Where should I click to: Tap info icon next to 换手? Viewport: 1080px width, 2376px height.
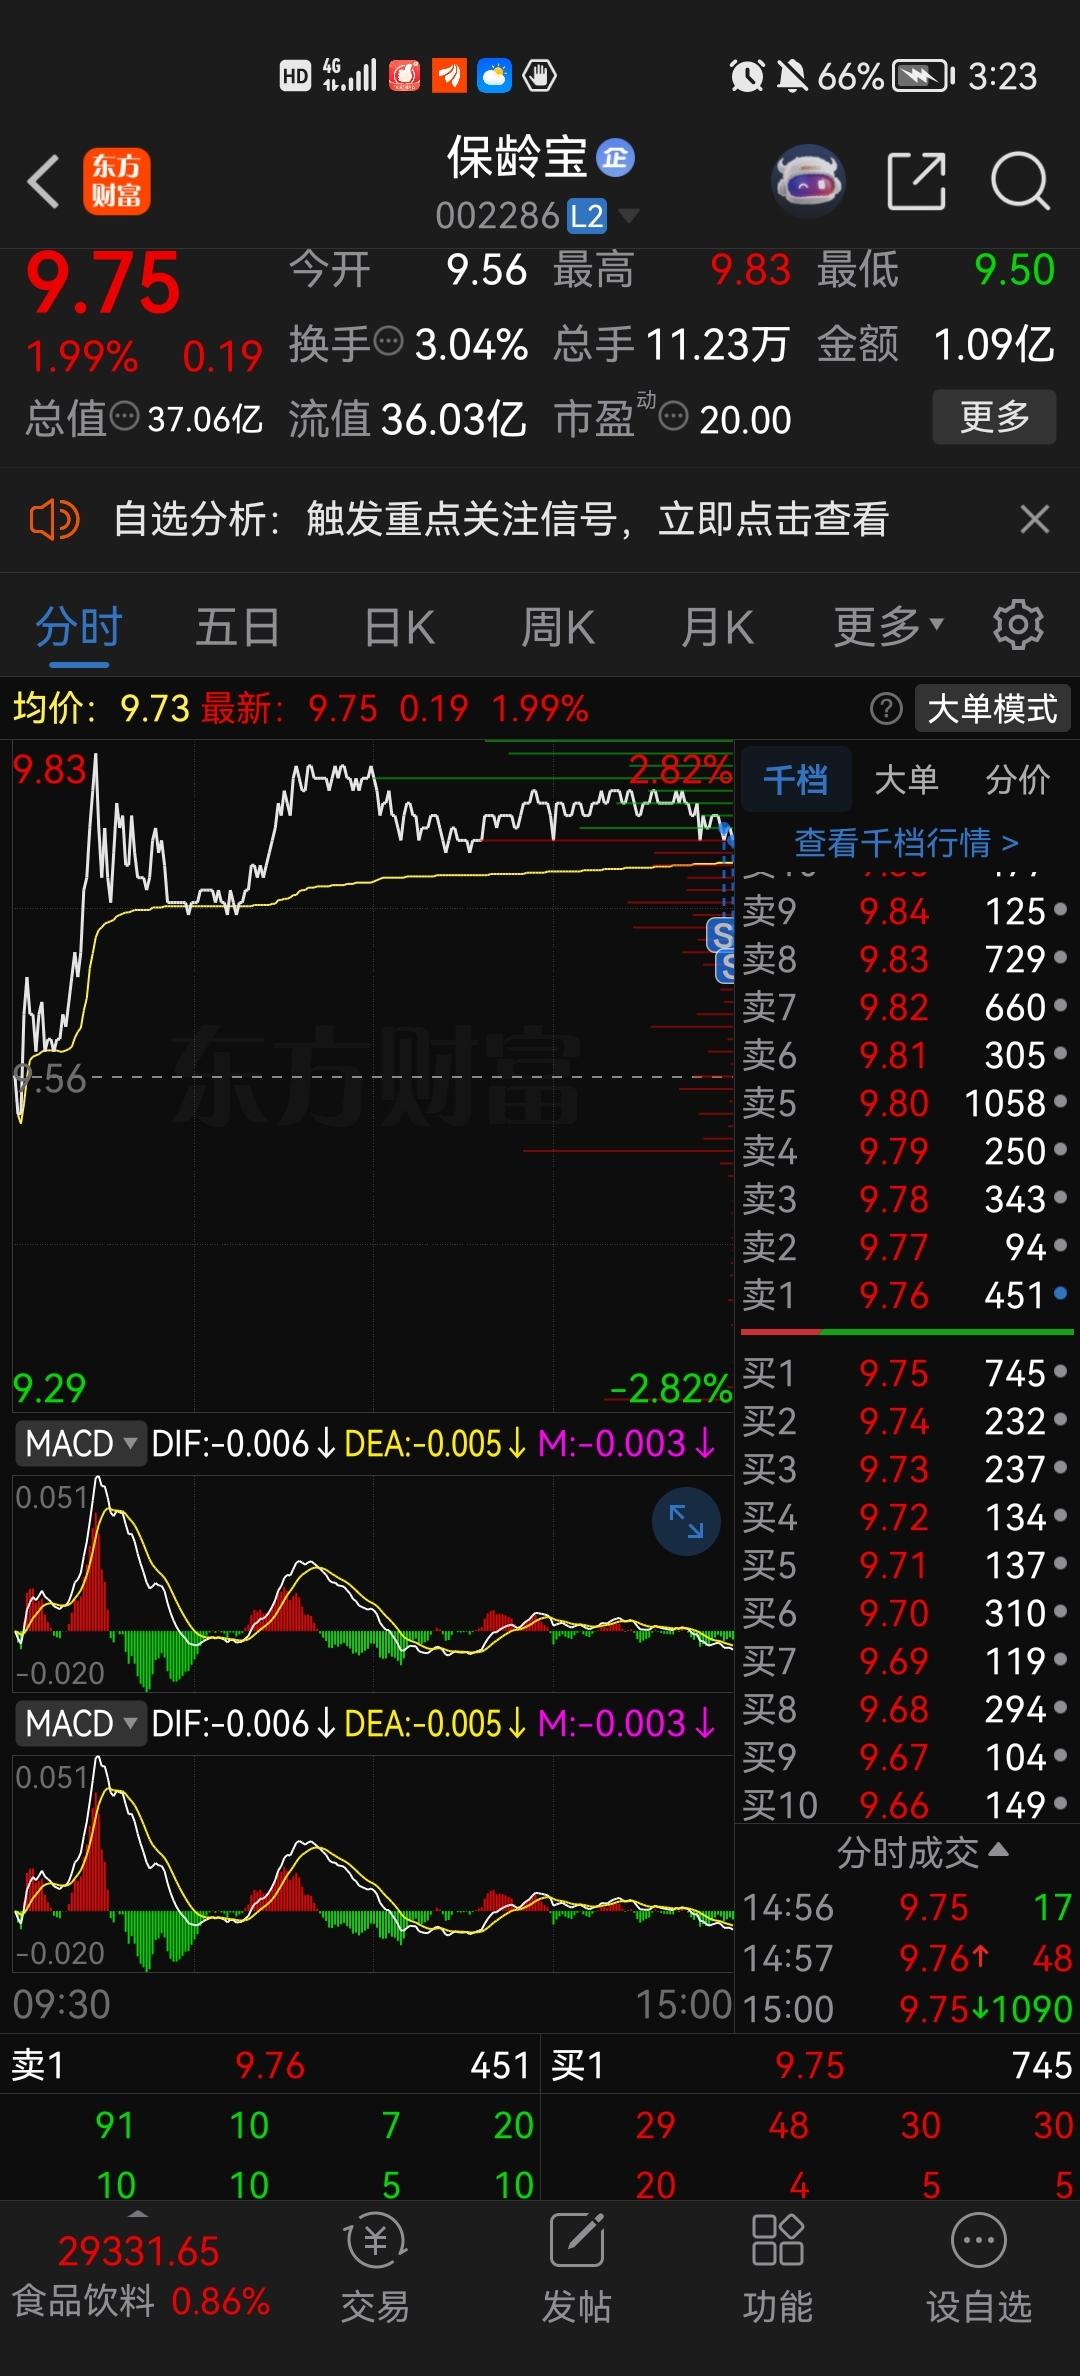(x=389, y=341)
